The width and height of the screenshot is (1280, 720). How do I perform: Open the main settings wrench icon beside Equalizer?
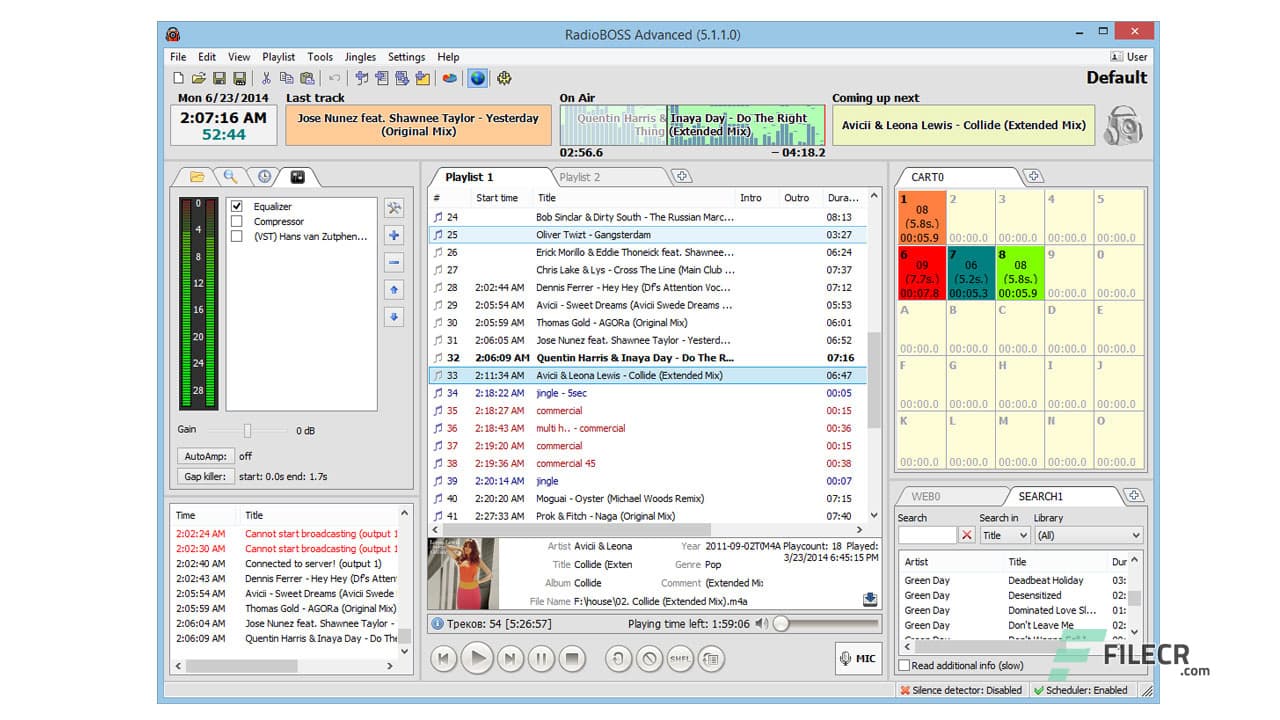coord(394,207)
